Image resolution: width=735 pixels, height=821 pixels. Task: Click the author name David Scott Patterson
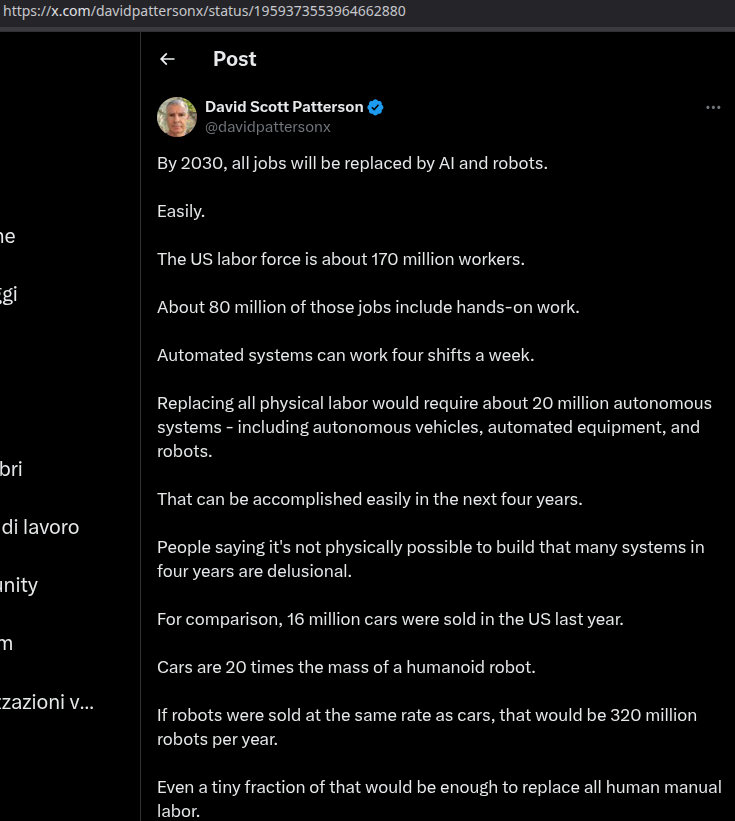click(285, 107)
